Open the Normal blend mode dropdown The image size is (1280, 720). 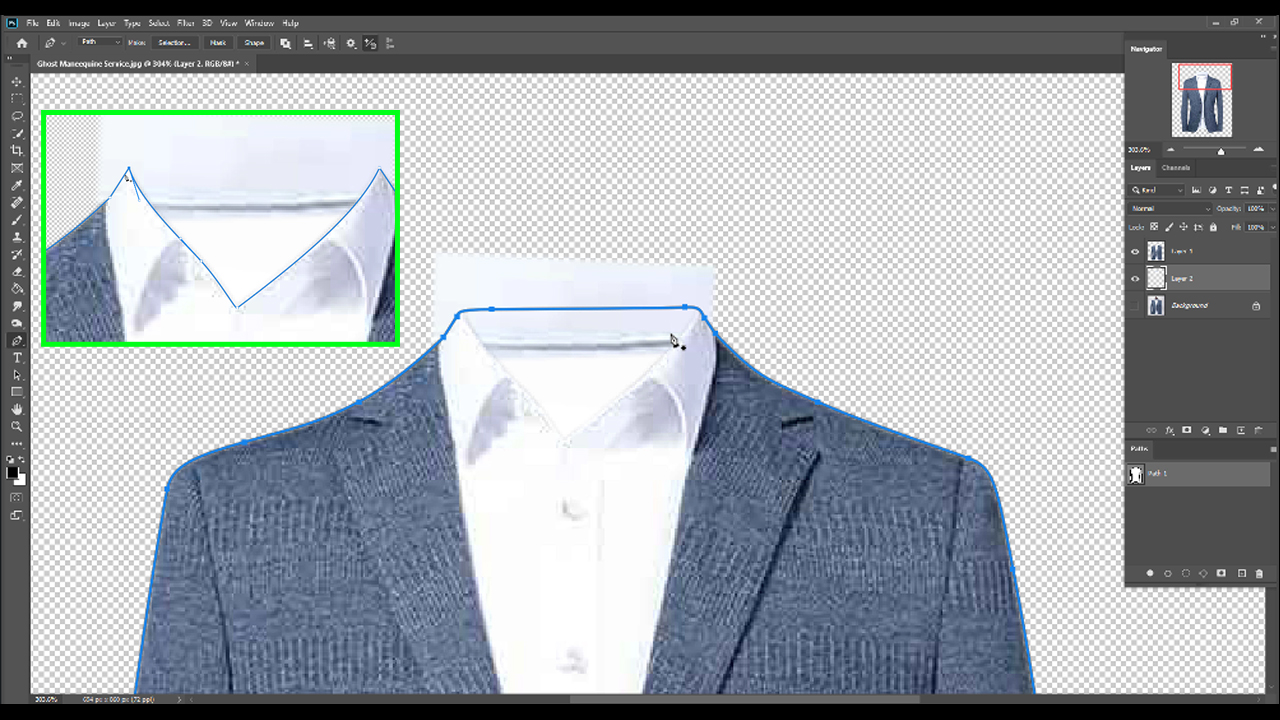point(1170,209)
